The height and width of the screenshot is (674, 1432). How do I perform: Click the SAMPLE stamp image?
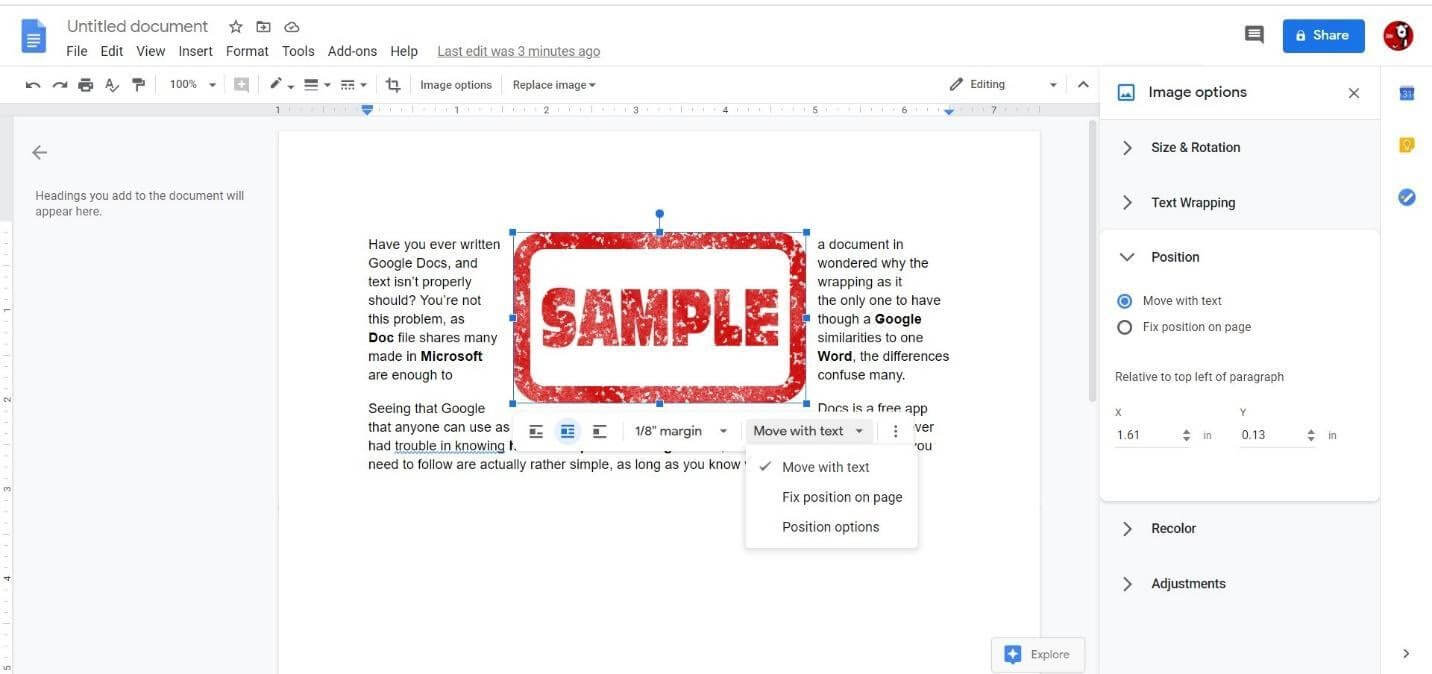tap(659, 318)
